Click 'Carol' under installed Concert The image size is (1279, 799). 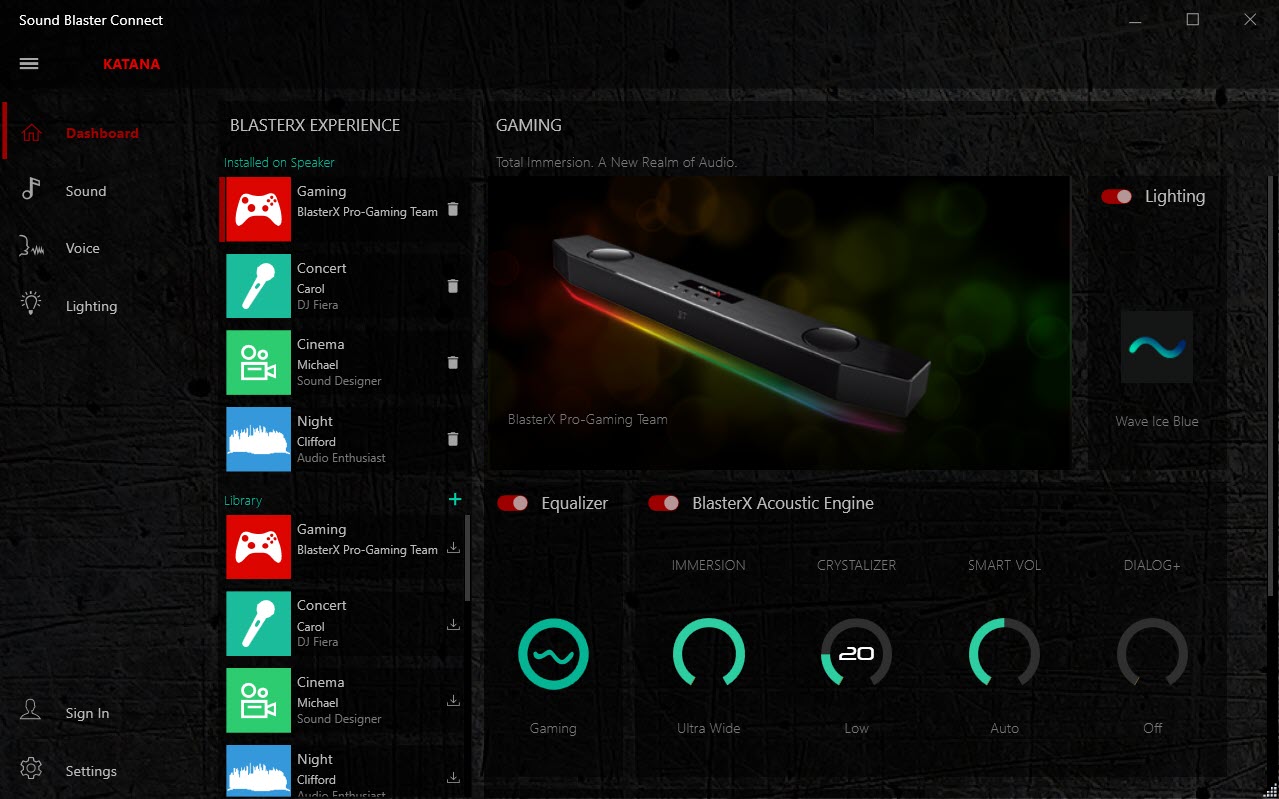[x=311, y=288]
